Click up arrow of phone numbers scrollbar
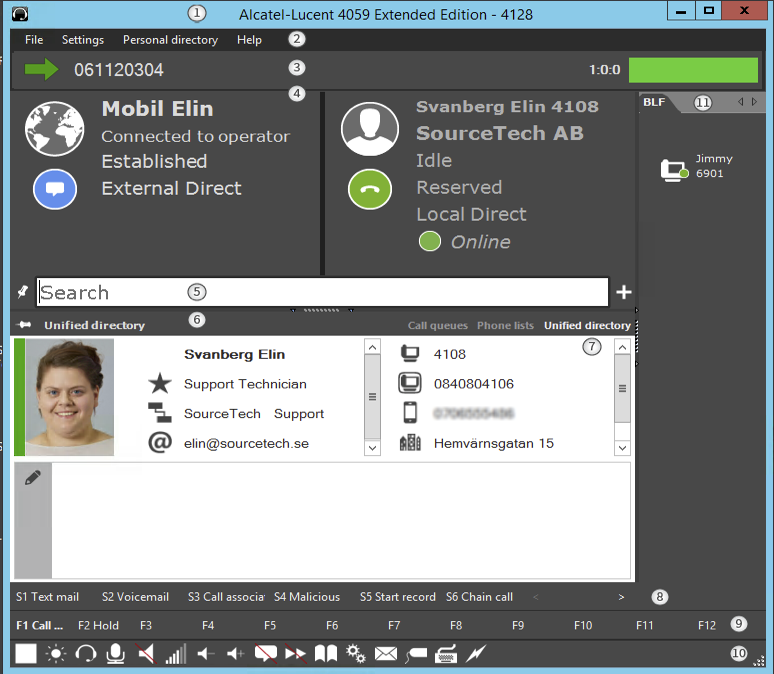The width and height of the screenshot is (774, 674). tap(622, 347)
